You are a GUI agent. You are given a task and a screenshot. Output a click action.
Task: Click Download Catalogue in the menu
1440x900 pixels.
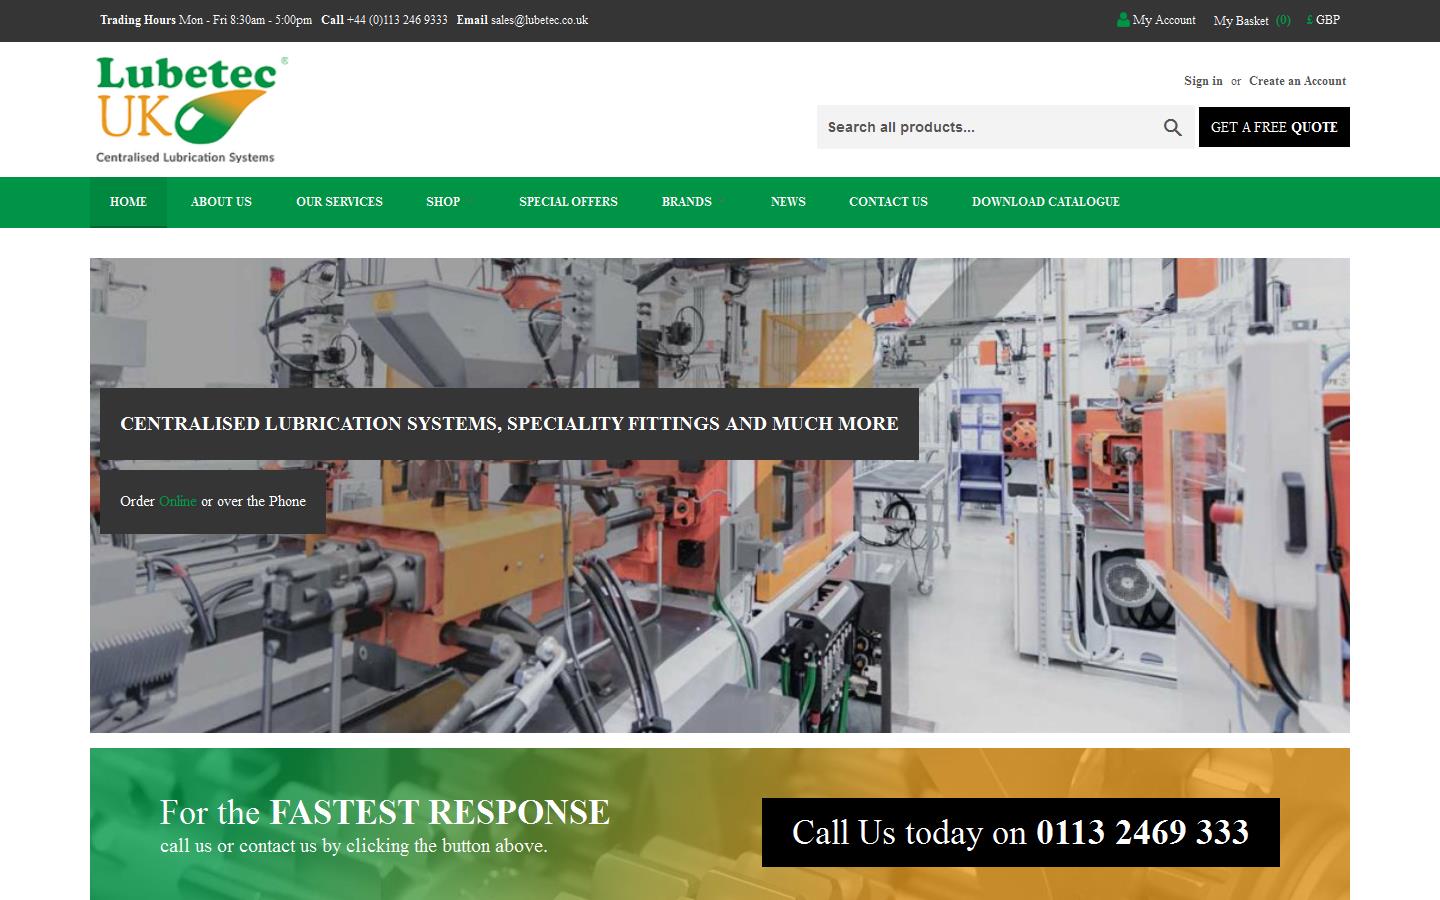point(1045,202)
